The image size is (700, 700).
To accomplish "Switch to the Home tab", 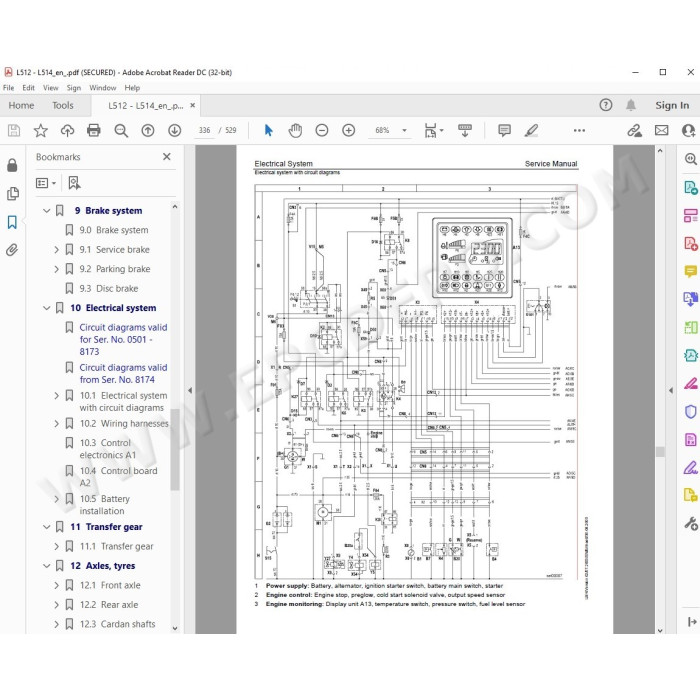I will pos(21,105).
